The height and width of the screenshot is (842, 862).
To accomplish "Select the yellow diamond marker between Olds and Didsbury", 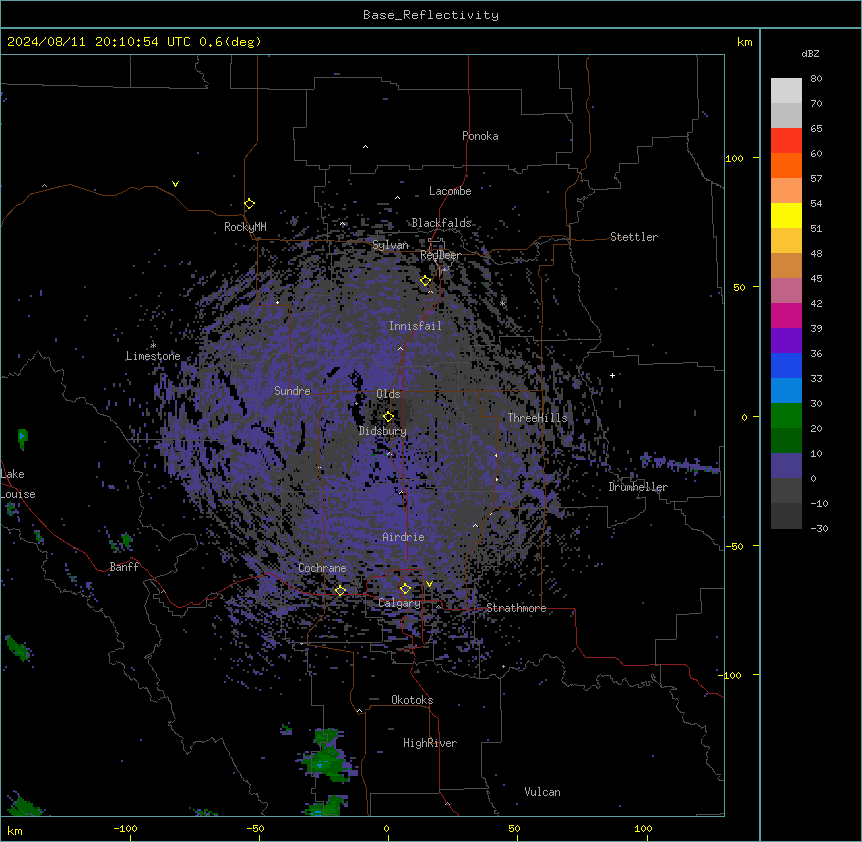I will coord(388,417).
